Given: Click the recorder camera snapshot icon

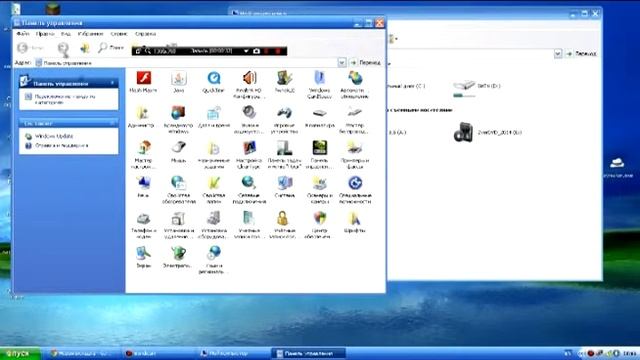Looking at the screenshot, I should 256,51.
